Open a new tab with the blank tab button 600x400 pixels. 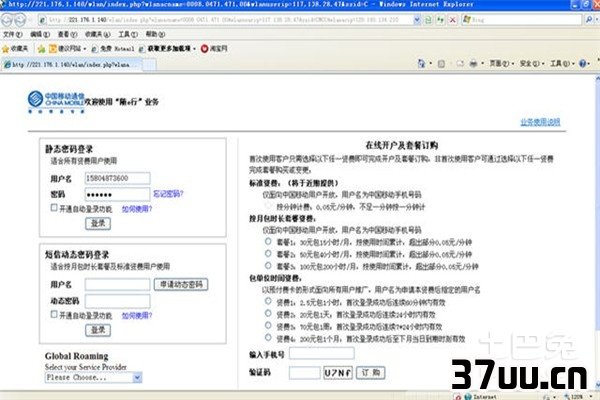(x=149, y=65)
